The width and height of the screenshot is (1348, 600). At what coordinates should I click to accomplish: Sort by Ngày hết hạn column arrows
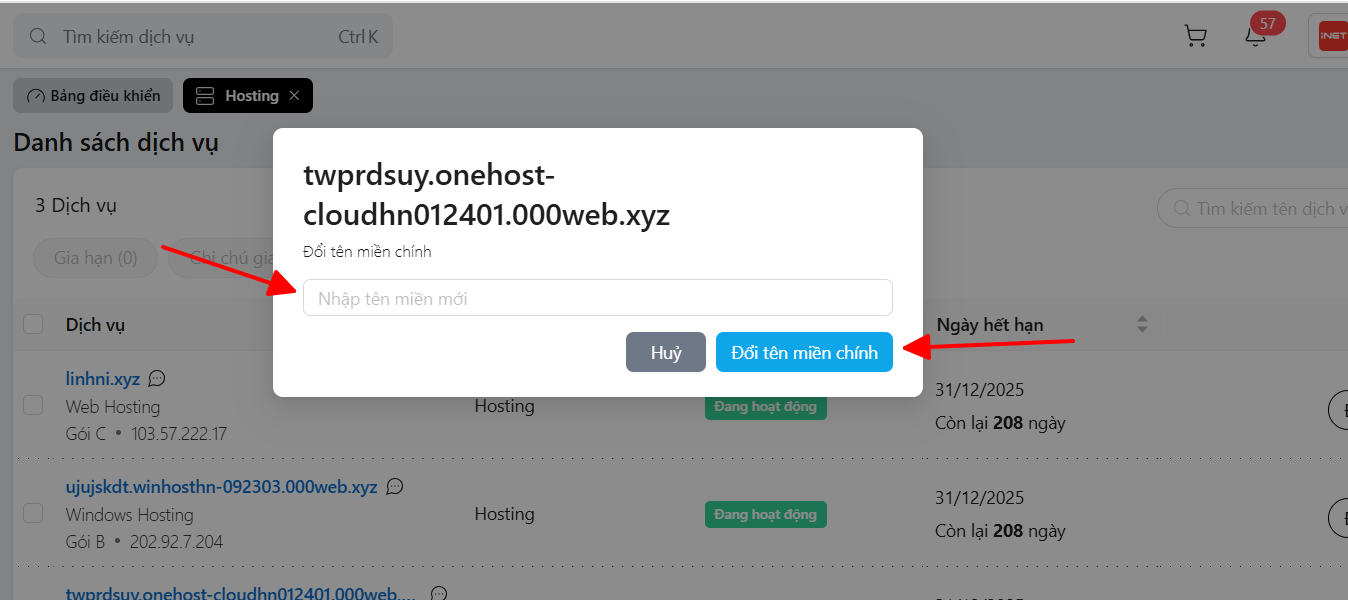tap(1142, 324)
